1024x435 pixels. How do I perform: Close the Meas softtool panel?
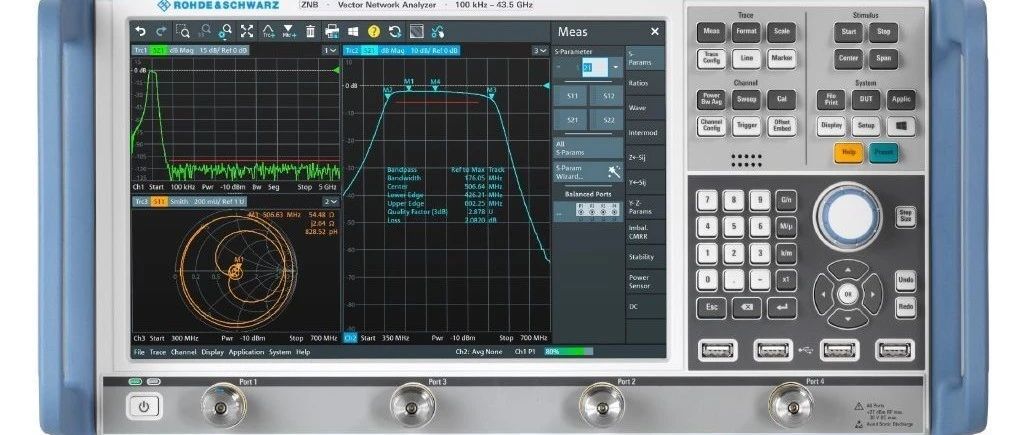(x=654, y=31)
